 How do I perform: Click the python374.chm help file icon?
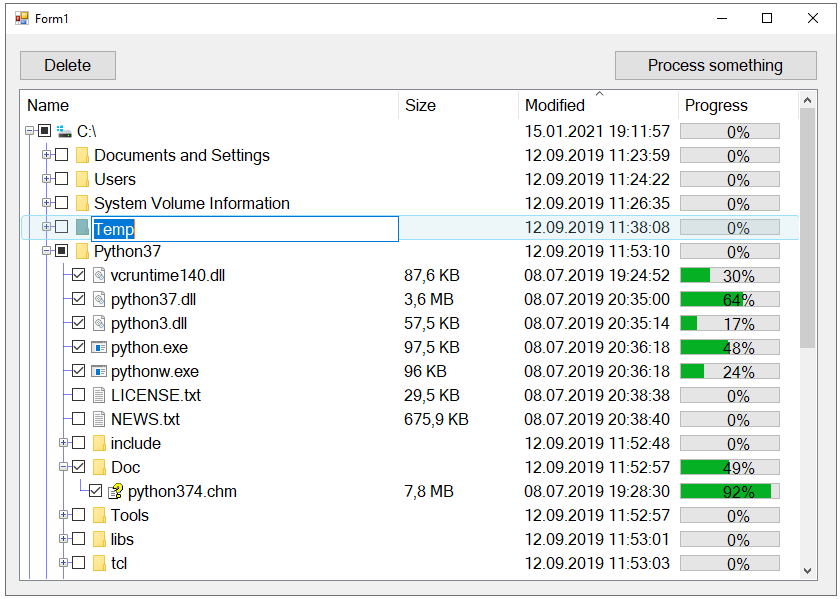point(115,491)
